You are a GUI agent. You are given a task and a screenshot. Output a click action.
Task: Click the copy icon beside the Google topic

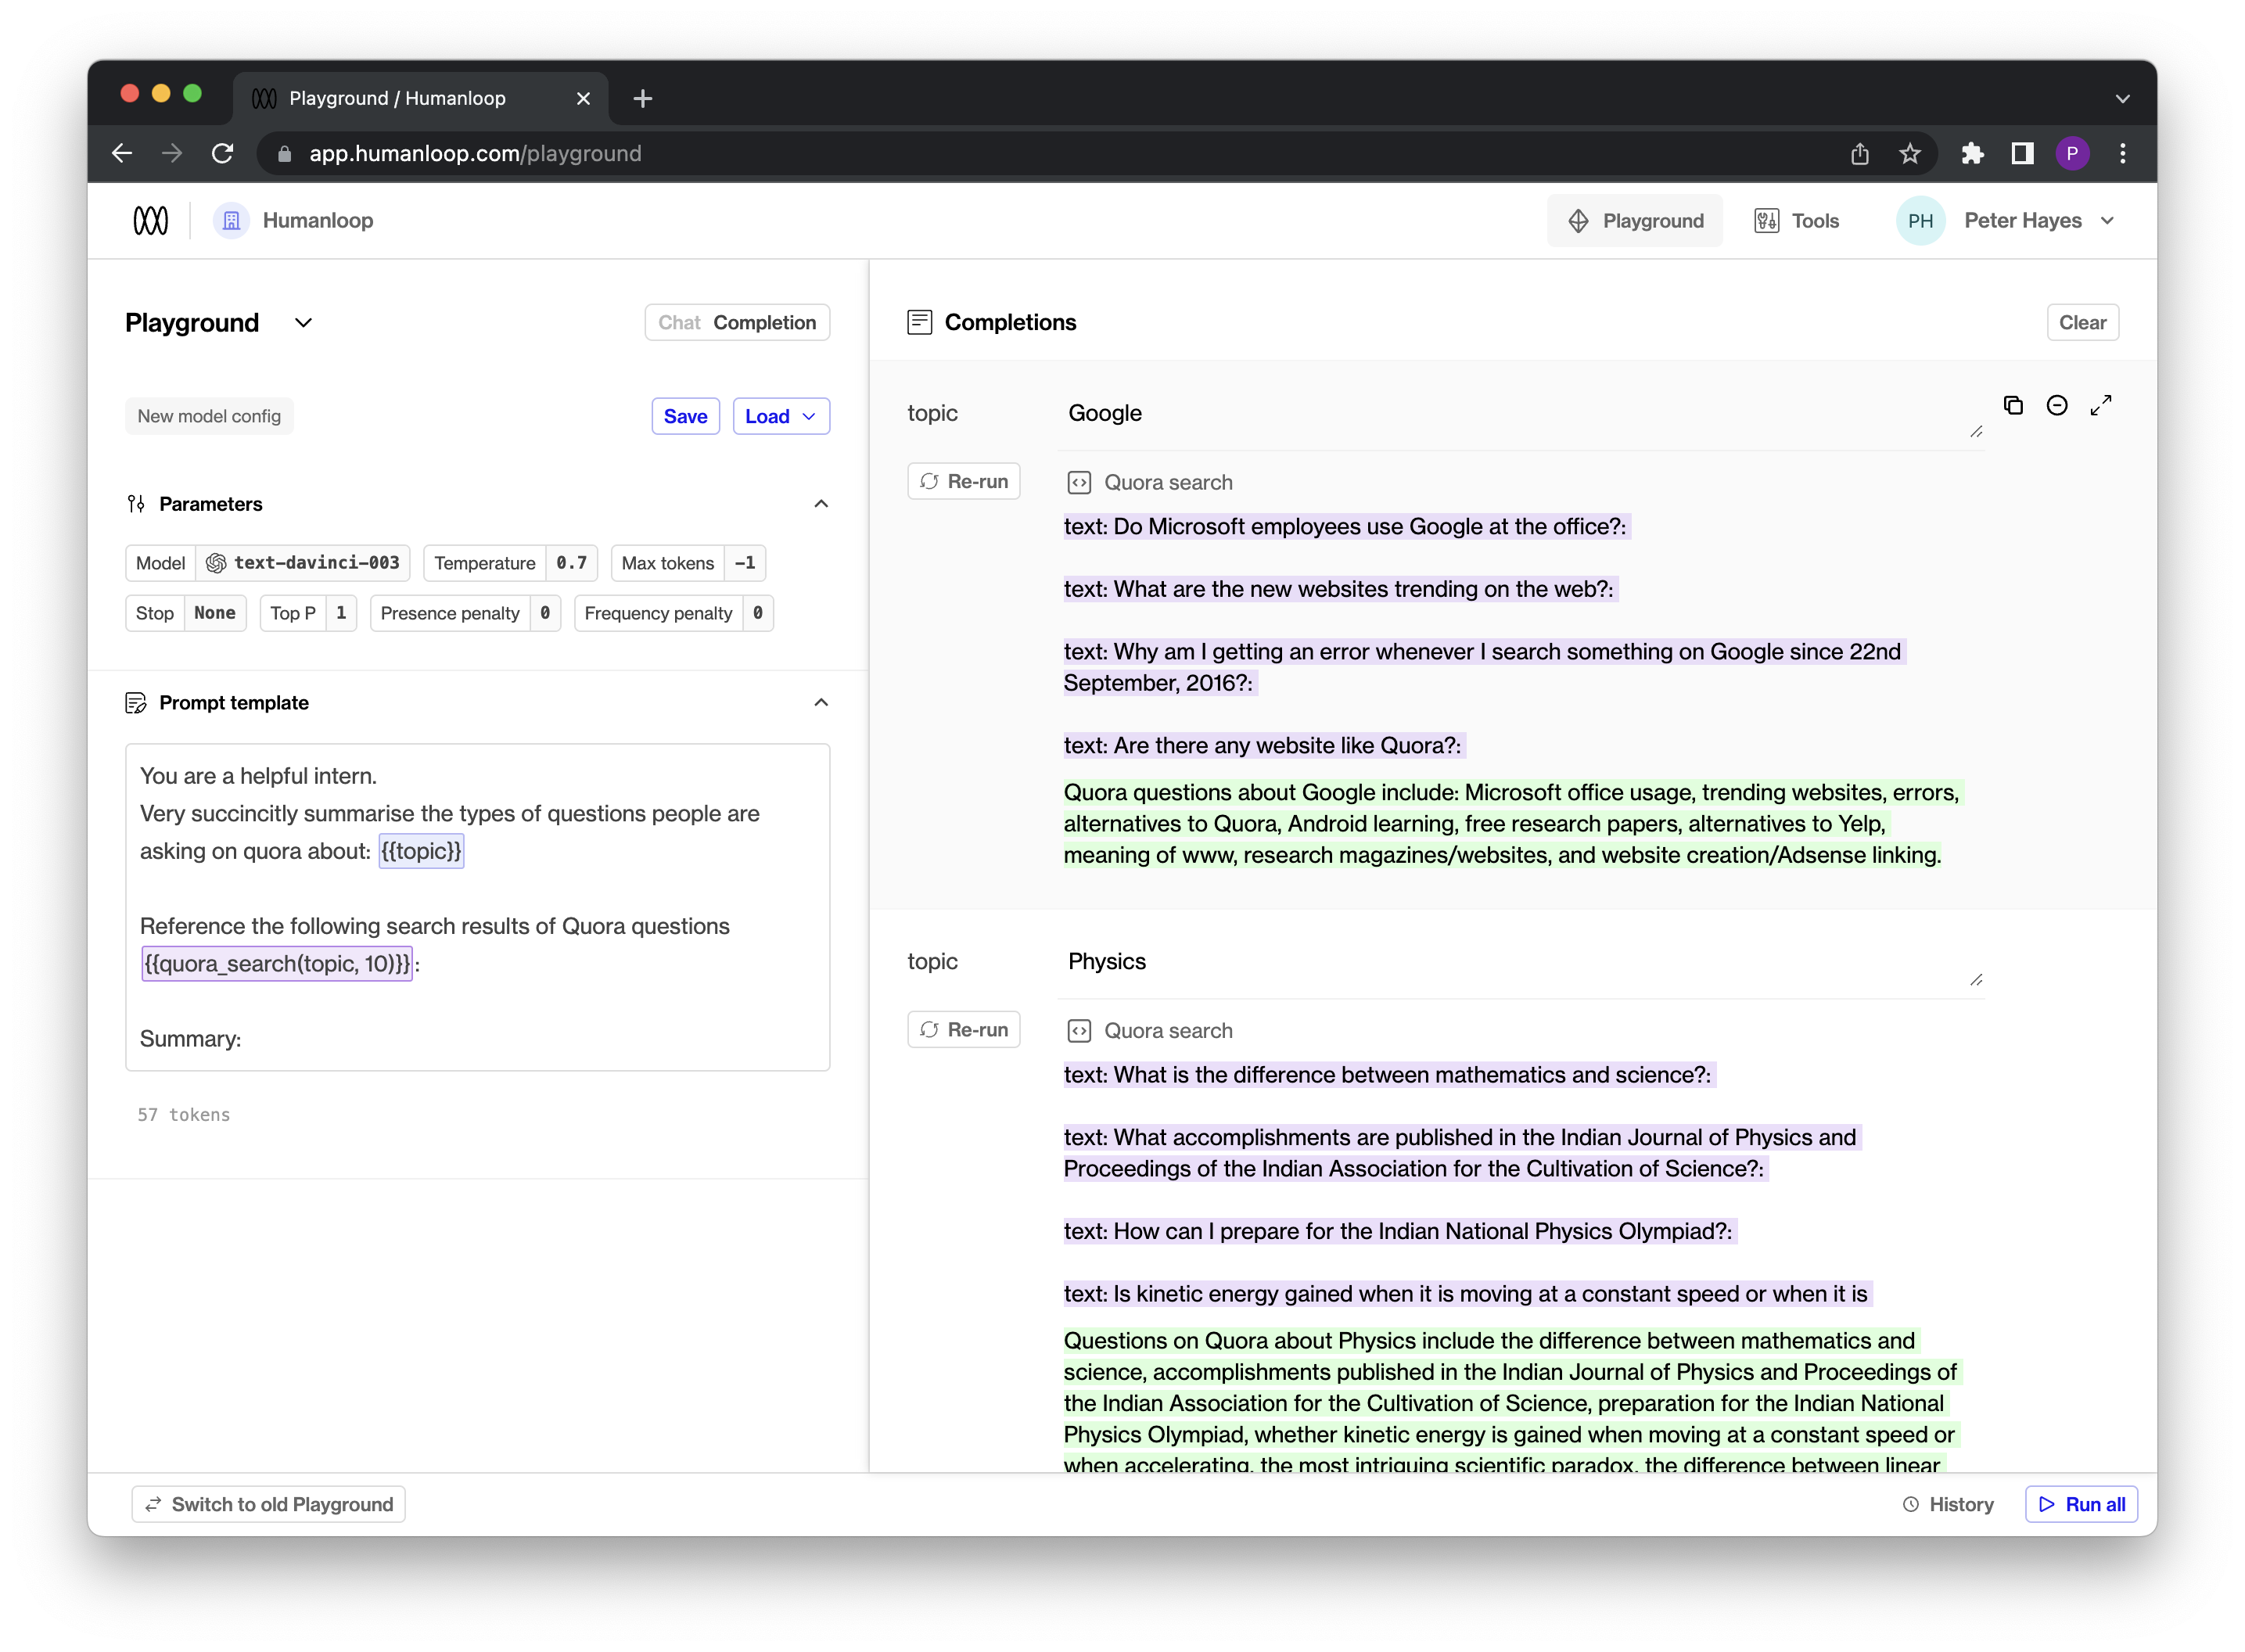(2013, 405)
